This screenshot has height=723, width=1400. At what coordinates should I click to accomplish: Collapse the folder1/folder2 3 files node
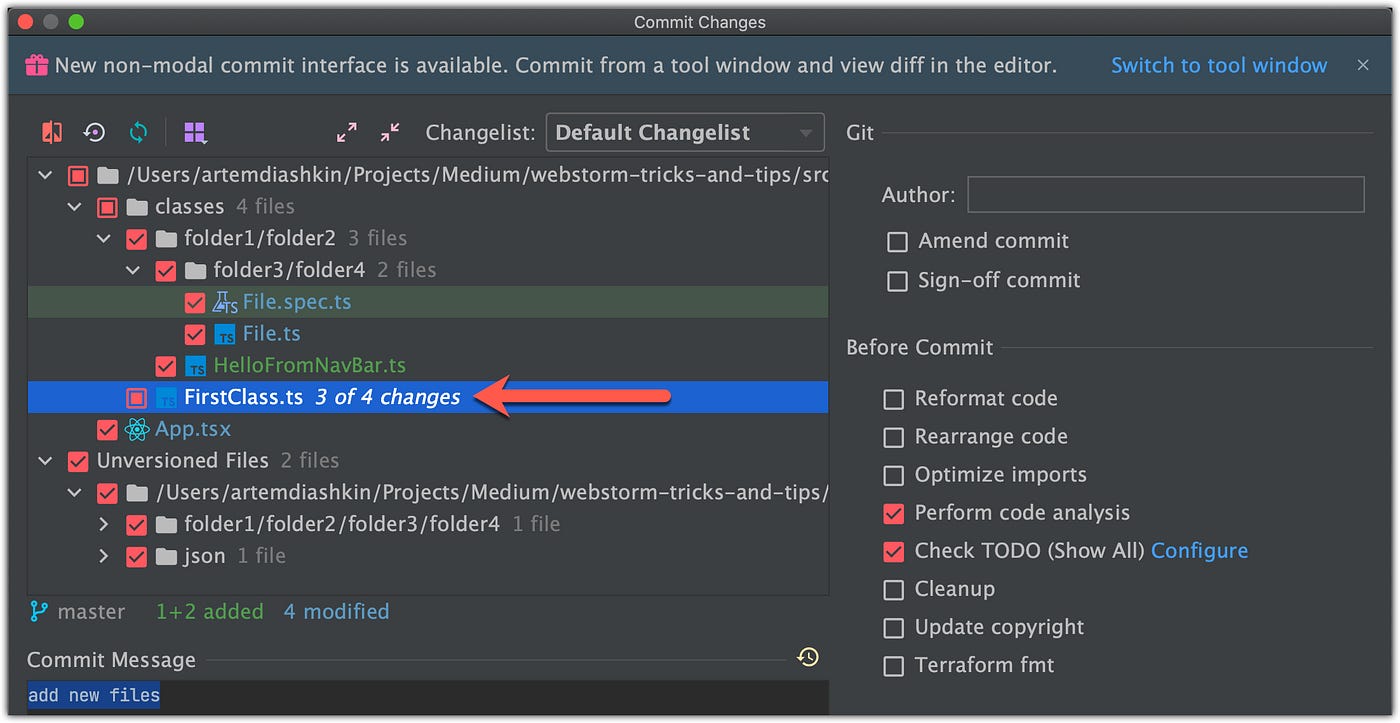click(103, 238)
